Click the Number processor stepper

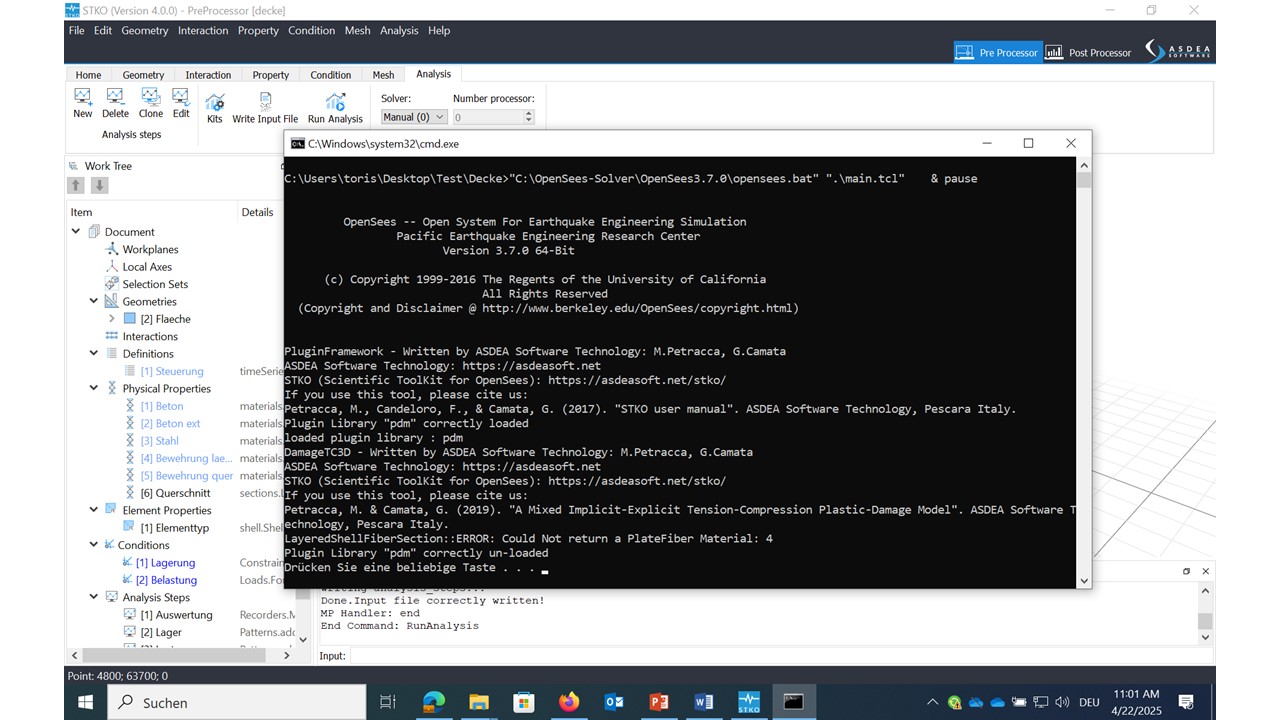[x=529, y=117]
